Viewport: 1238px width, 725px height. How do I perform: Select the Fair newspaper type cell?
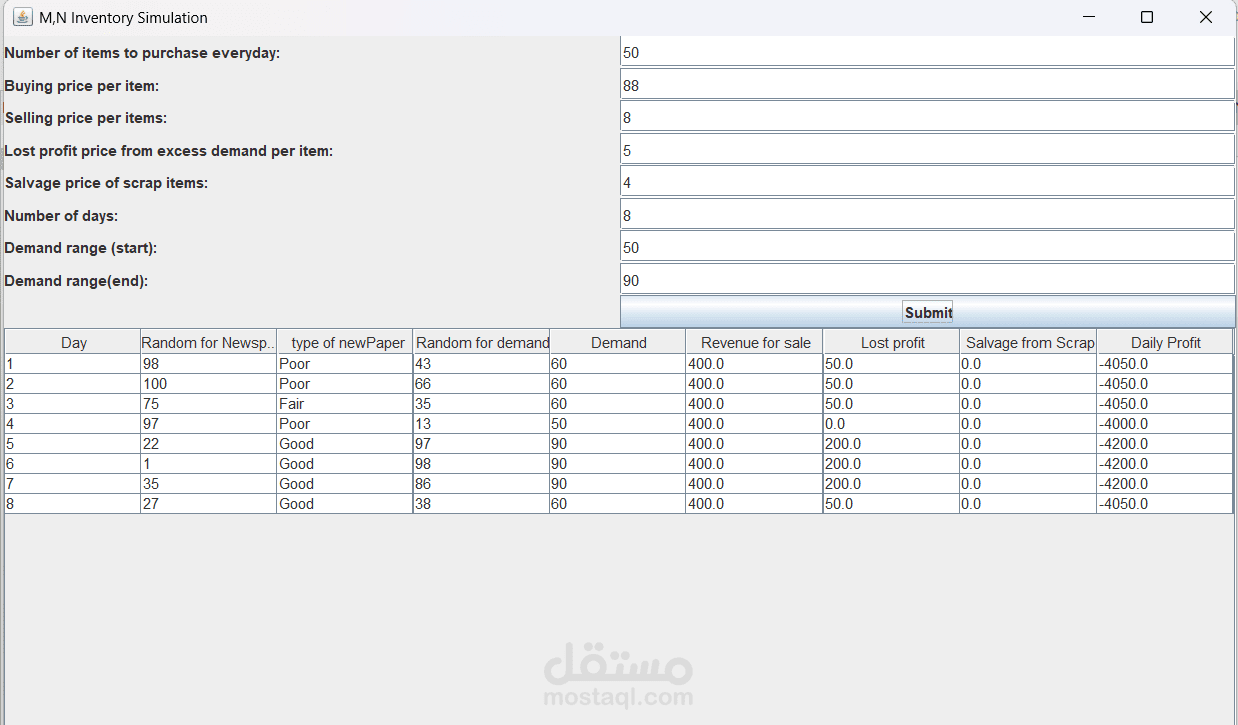coord(345,404)
